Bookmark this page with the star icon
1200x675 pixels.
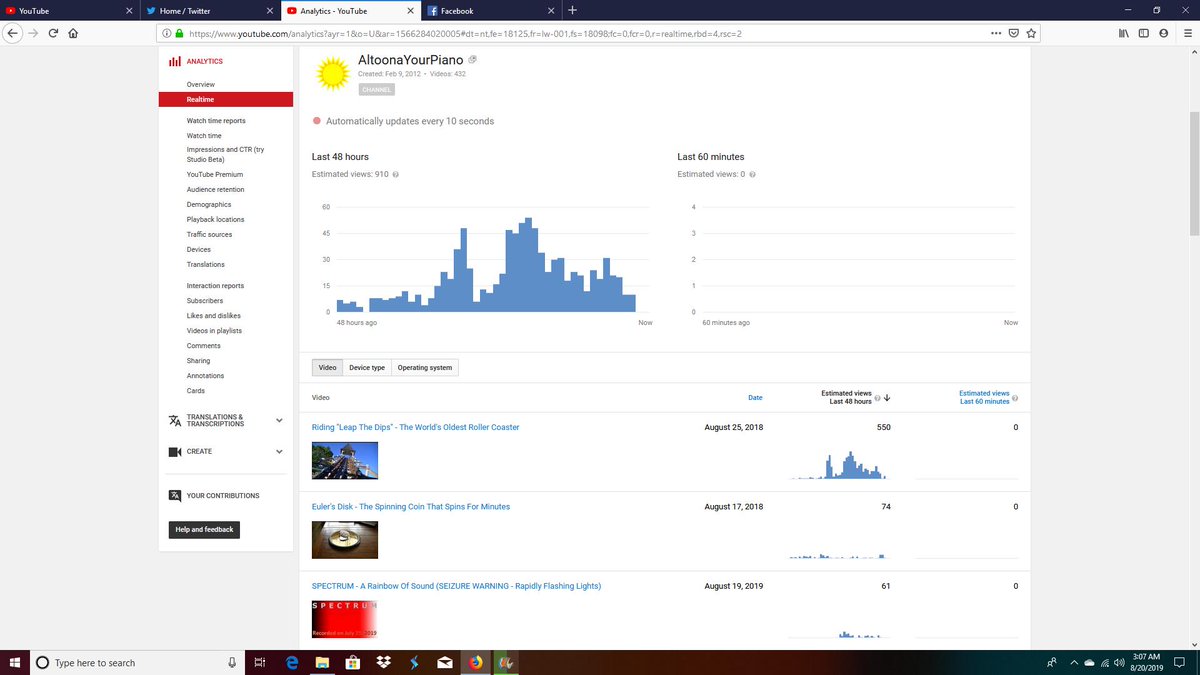(x=1031, y=32)
